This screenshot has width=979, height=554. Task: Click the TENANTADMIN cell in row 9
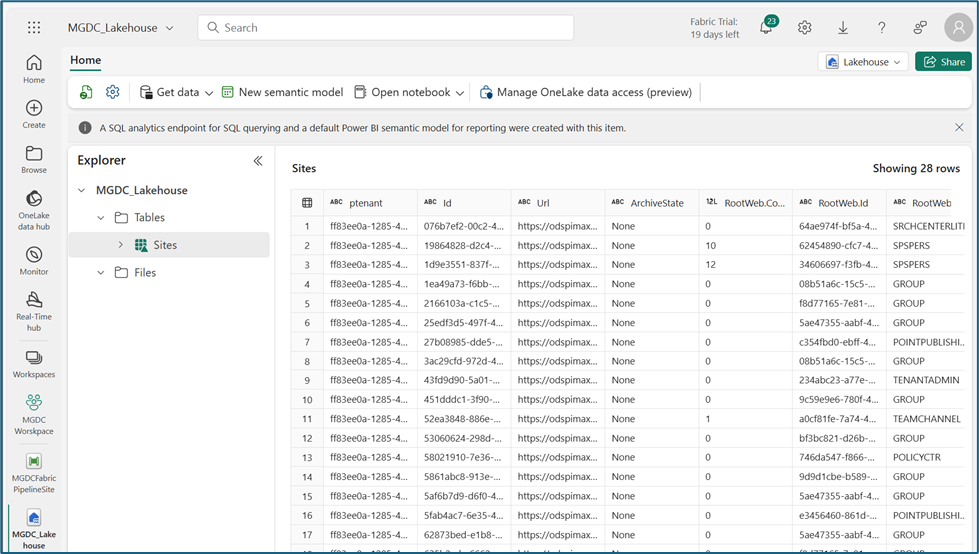(926, 380)
